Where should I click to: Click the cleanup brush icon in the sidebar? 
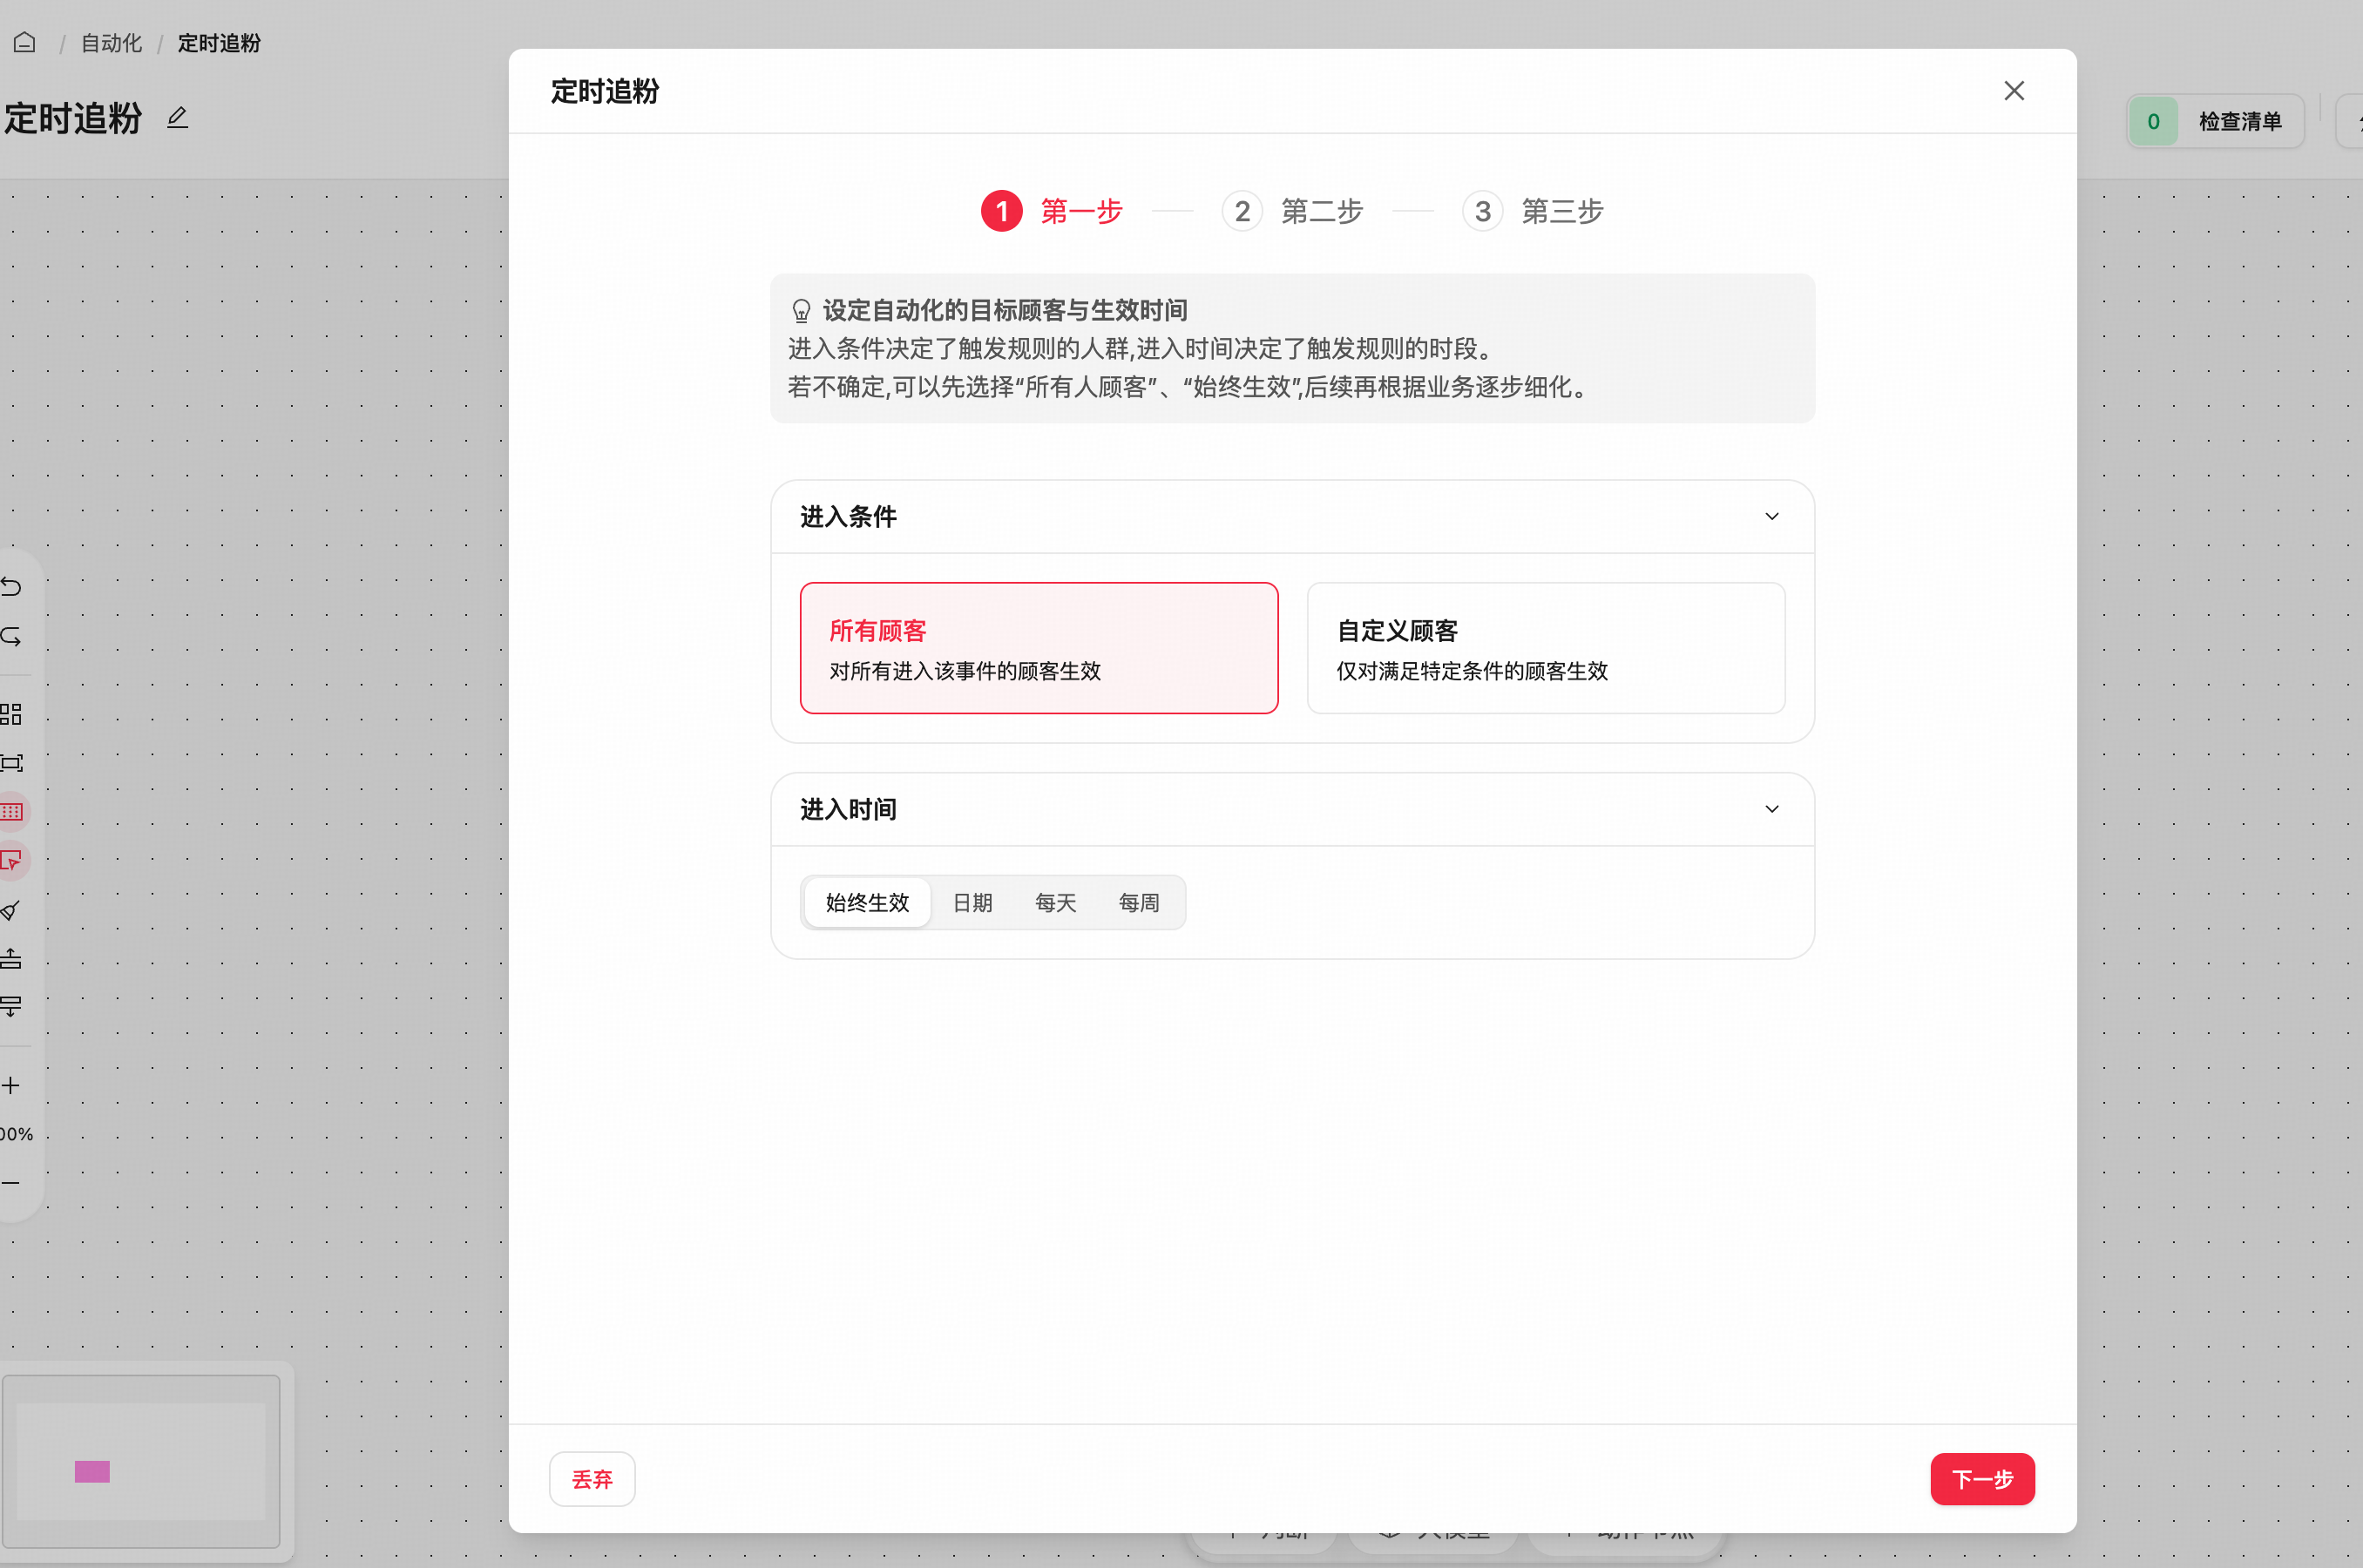coord(11,910)
